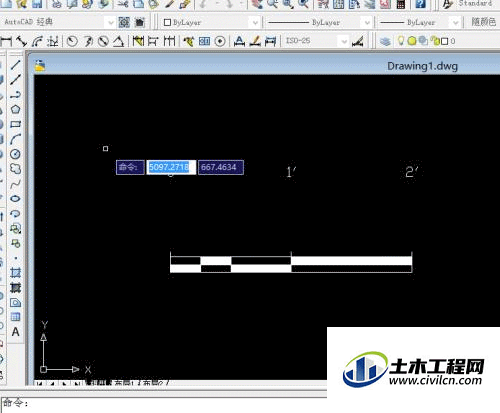The width and height of the screenshot is (500, 413).
Task: Toggle layer 0 on/off lightbulb
Action: [401, 41]
